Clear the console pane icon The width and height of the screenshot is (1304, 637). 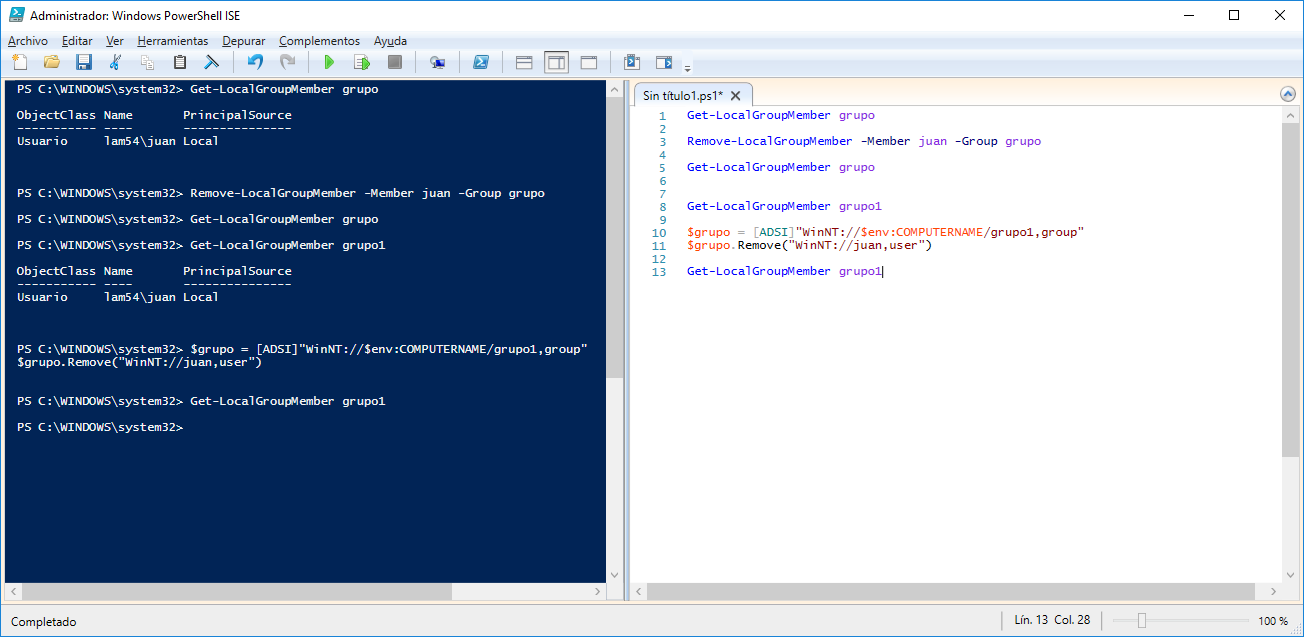[211, 62]
